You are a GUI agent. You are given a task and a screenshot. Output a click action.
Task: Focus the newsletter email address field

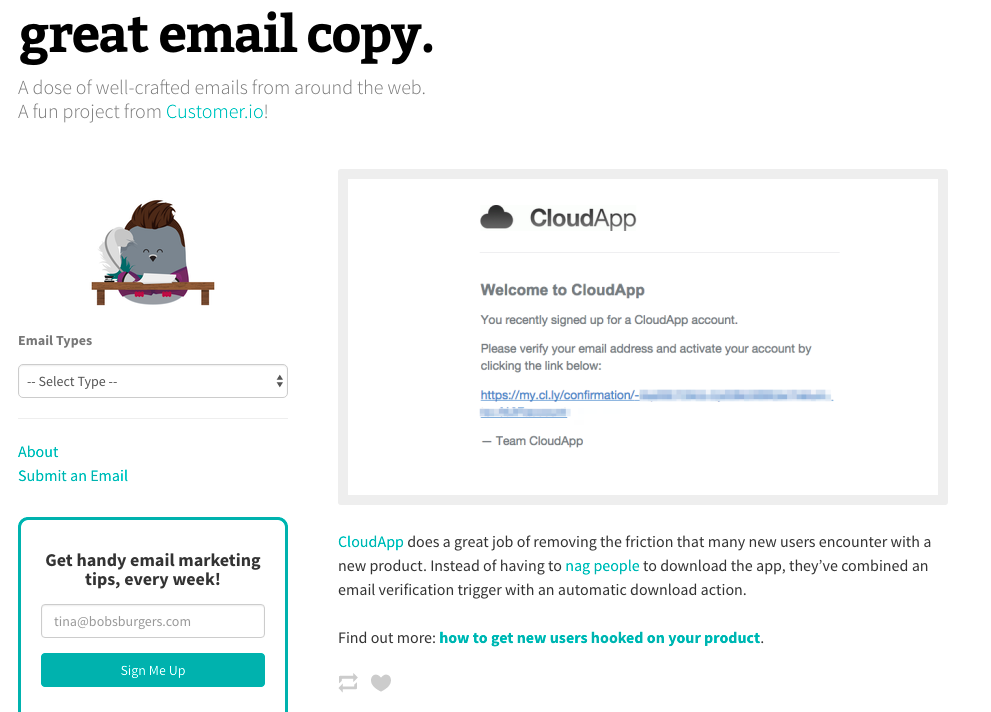(x=153, y=621)
